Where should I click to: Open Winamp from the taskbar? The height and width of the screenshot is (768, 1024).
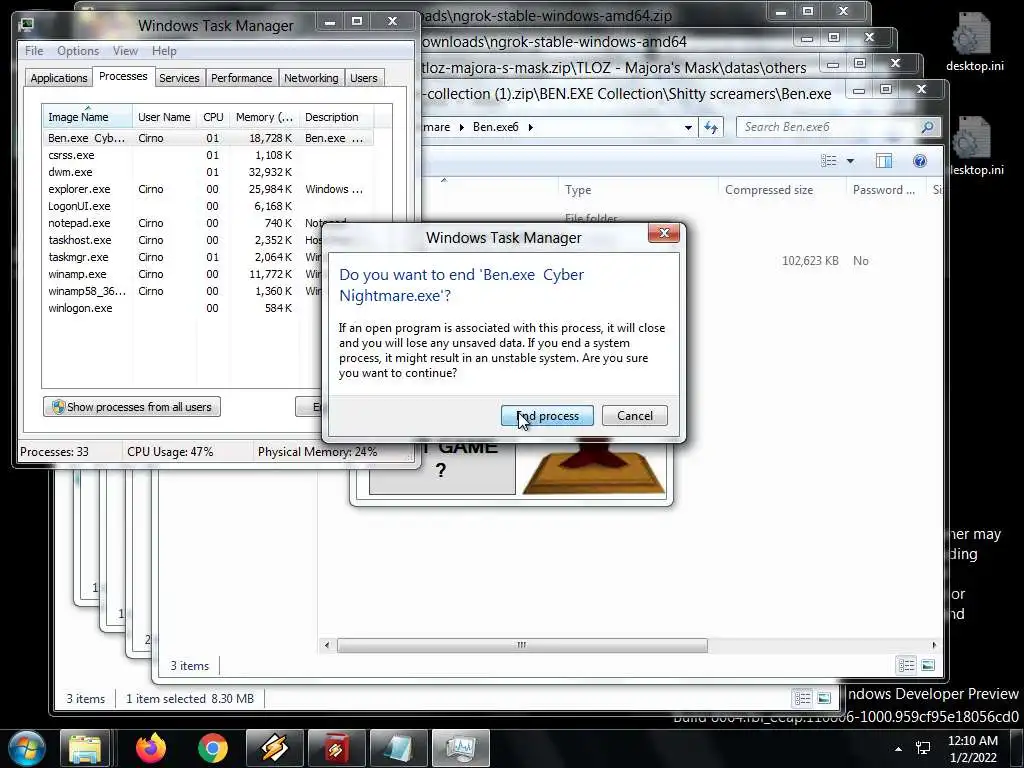(274, 748)
